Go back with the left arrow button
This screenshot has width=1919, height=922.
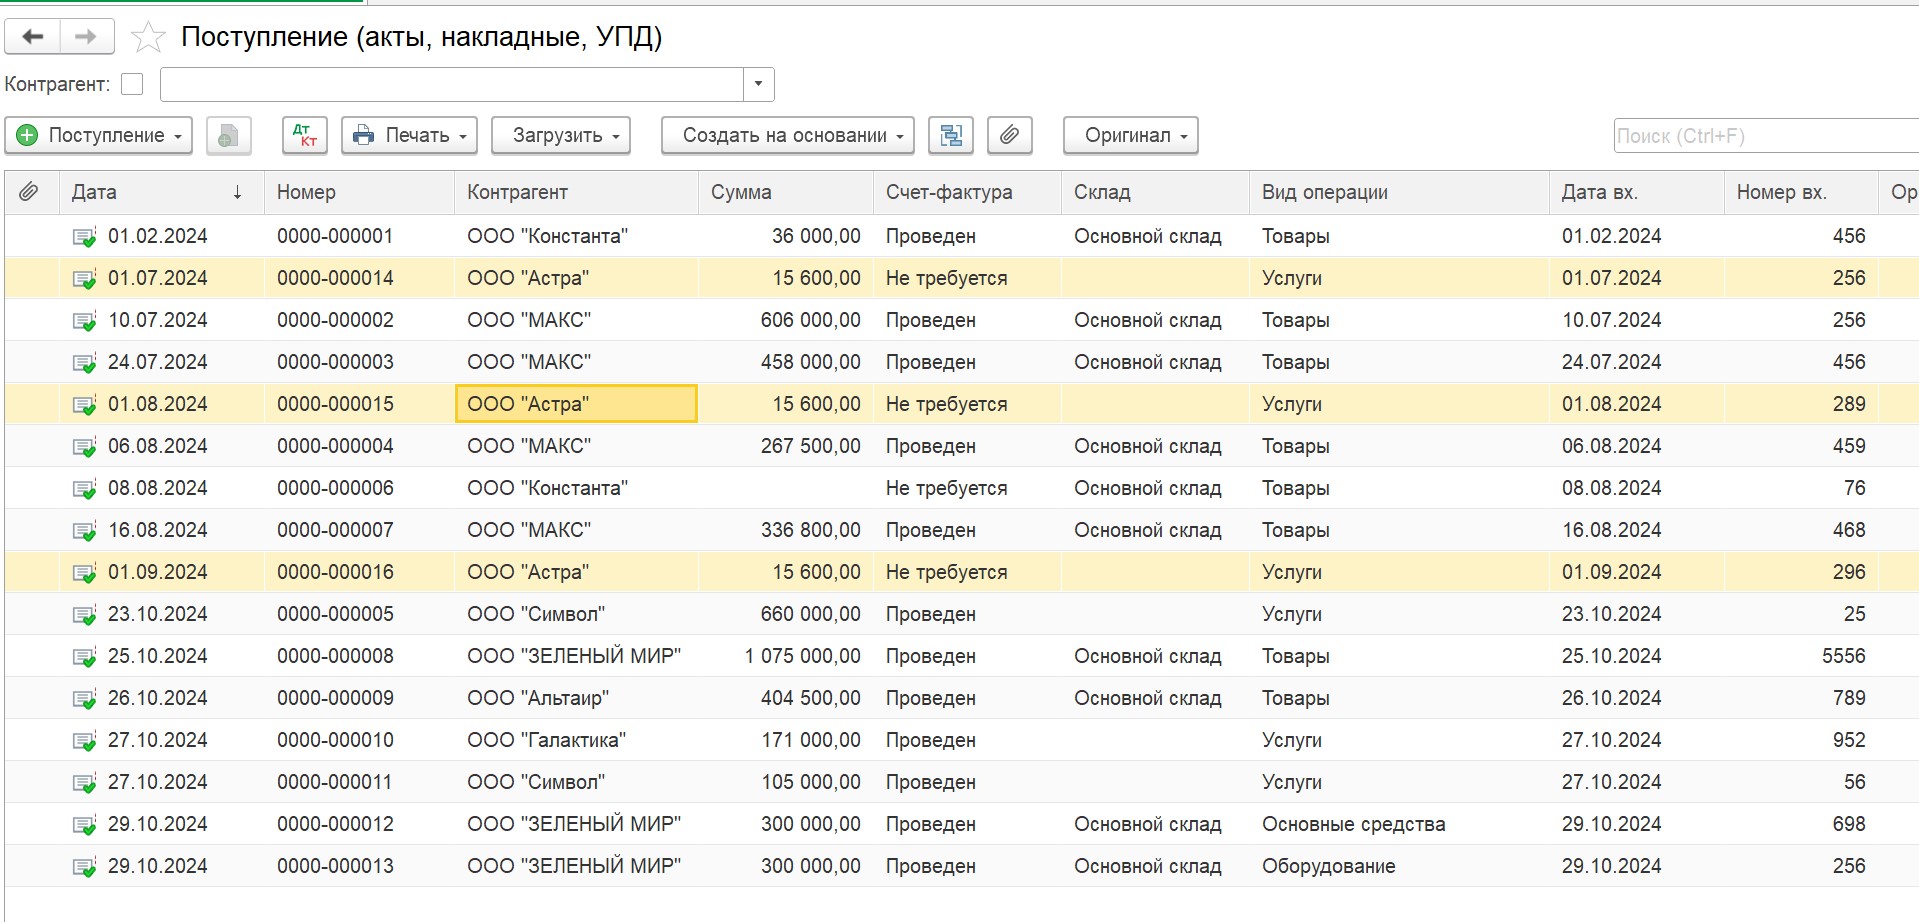point(33,37)
